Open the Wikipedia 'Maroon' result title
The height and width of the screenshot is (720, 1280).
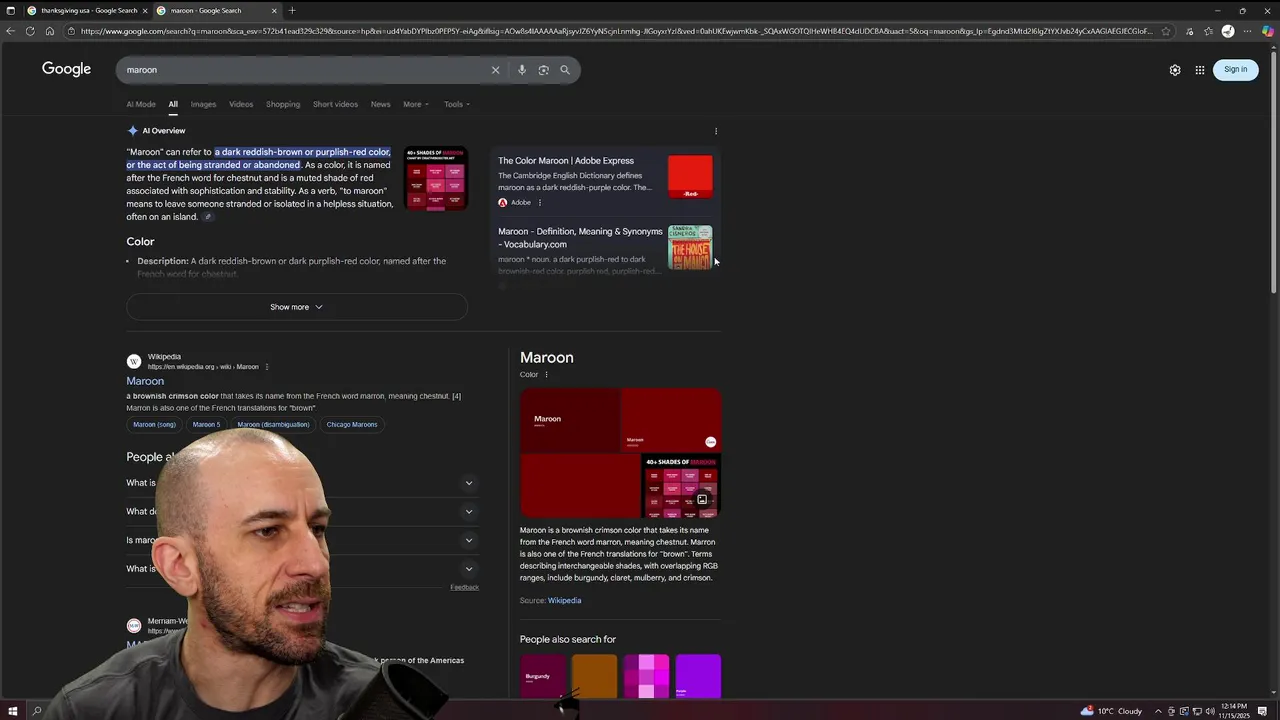coord(145,381)
